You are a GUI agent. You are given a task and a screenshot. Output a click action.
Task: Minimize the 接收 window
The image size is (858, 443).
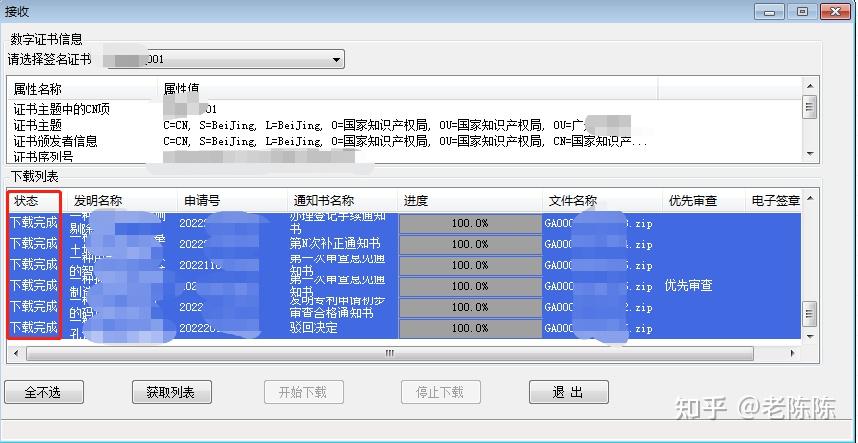pyautogui.click(x=769, y=11)
